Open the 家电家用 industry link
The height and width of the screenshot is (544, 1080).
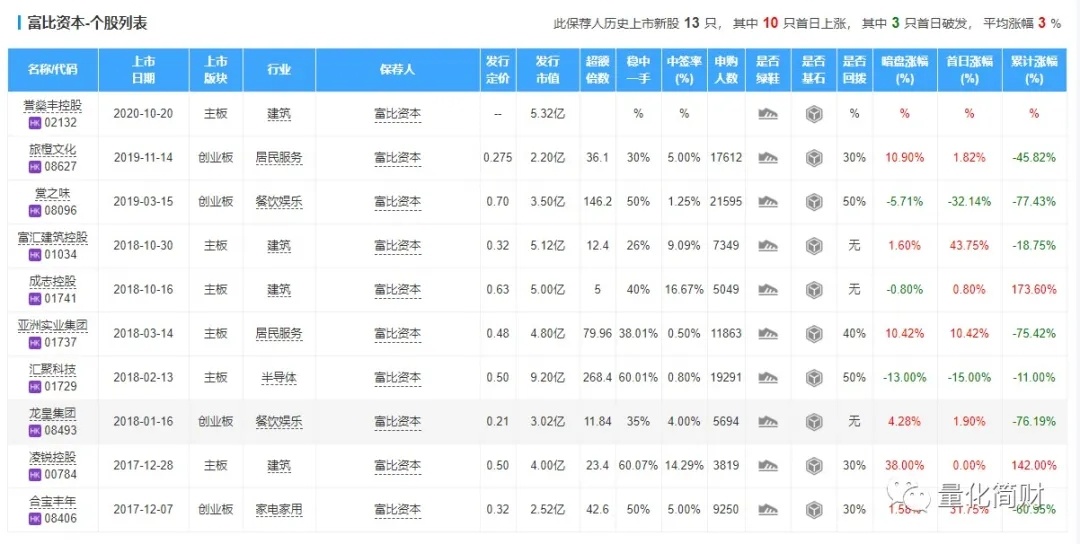click(x=279, y=509)
